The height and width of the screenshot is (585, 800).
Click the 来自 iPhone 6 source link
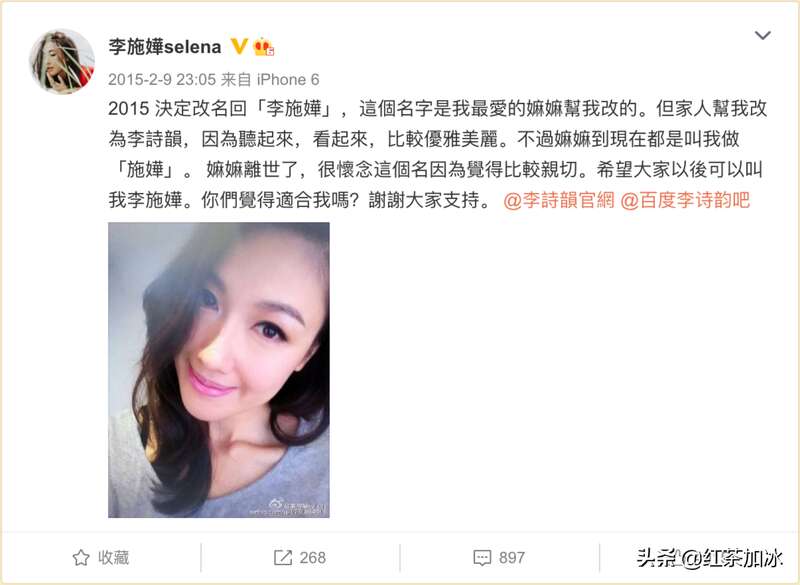coord(270,80)
